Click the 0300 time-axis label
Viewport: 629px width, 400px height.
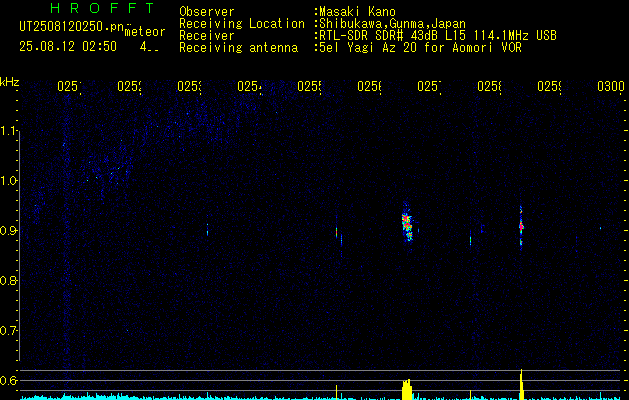(611, 86)
